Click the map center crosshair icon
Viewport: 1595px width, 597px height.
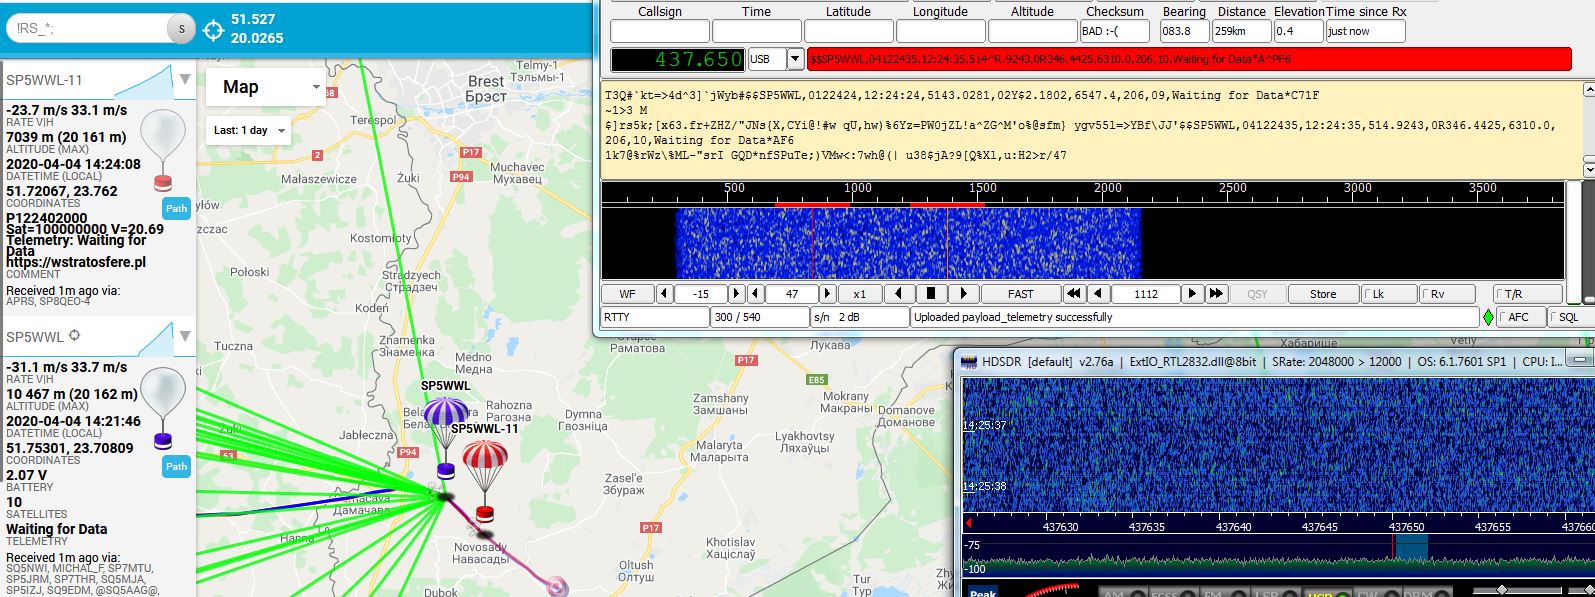pos(213,30)
